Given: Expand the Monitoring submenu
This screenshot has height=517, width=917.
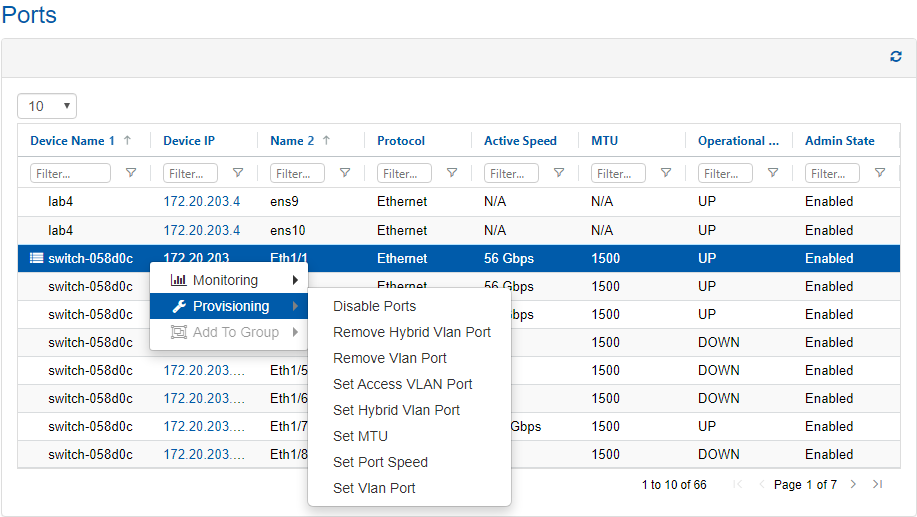Looking at the screenshot, I should [228, 280].
